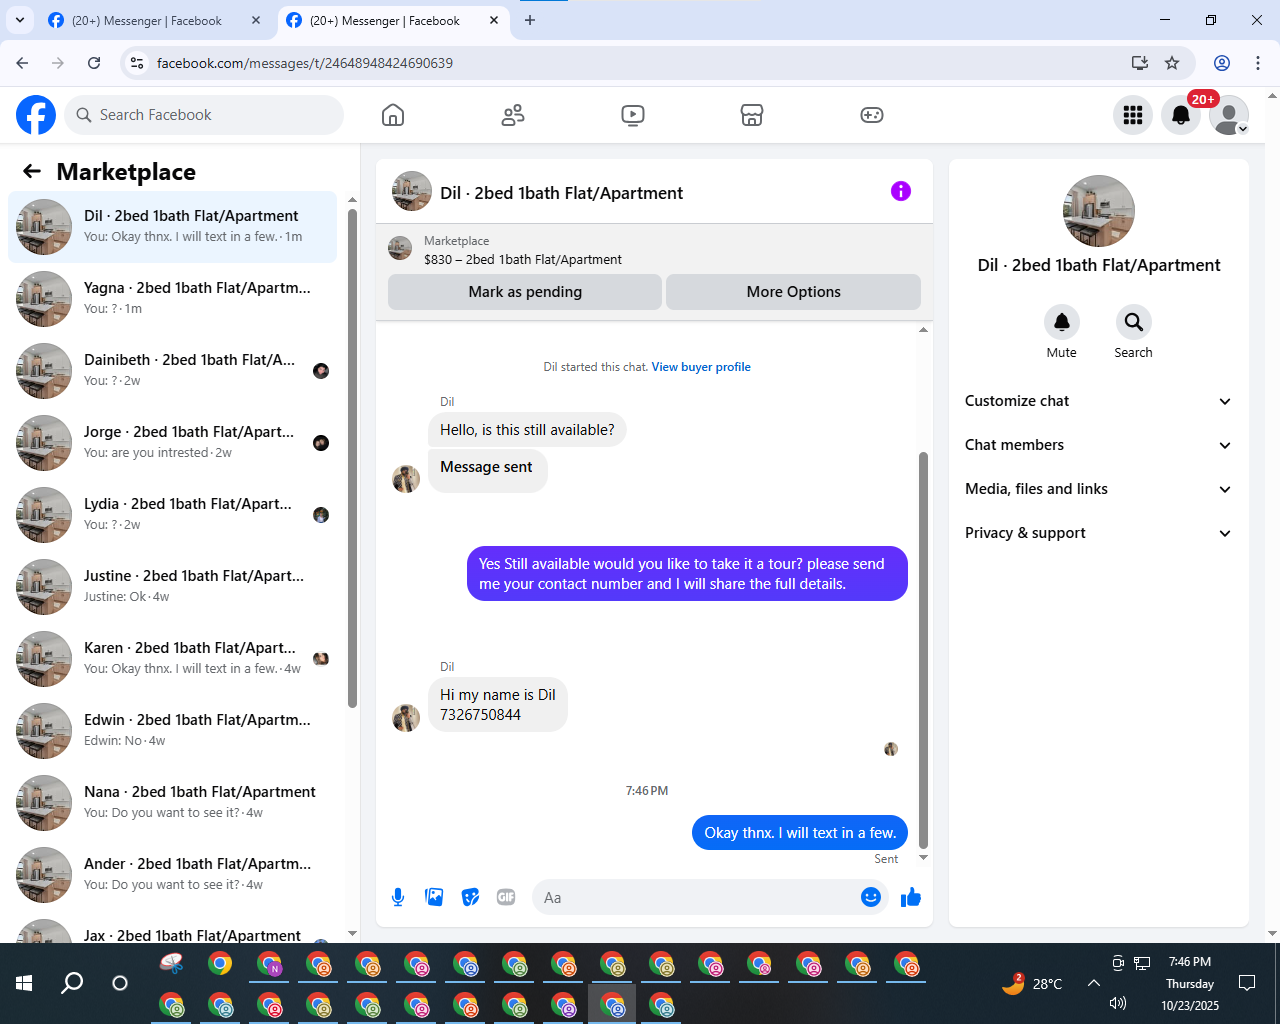Choose a sticker icon
This screenshot has height=1024, width=1280.
[470, 897]
